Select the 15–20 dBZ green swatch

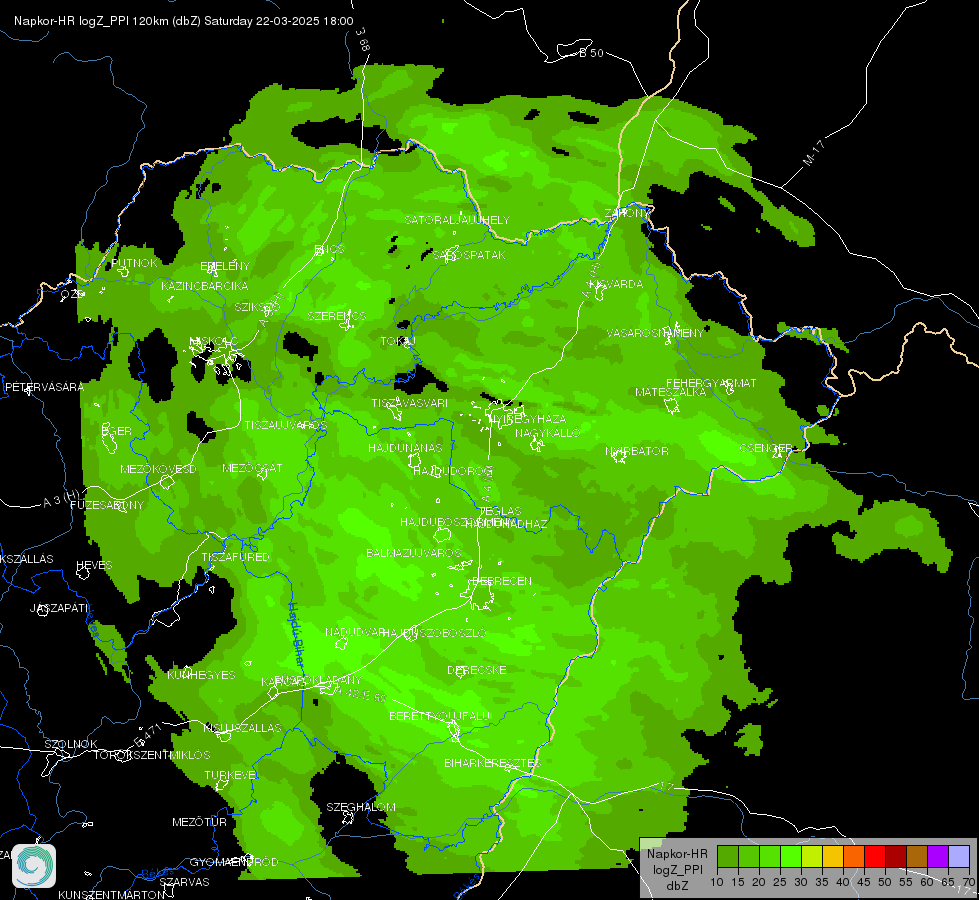click(x=749, y=856)
